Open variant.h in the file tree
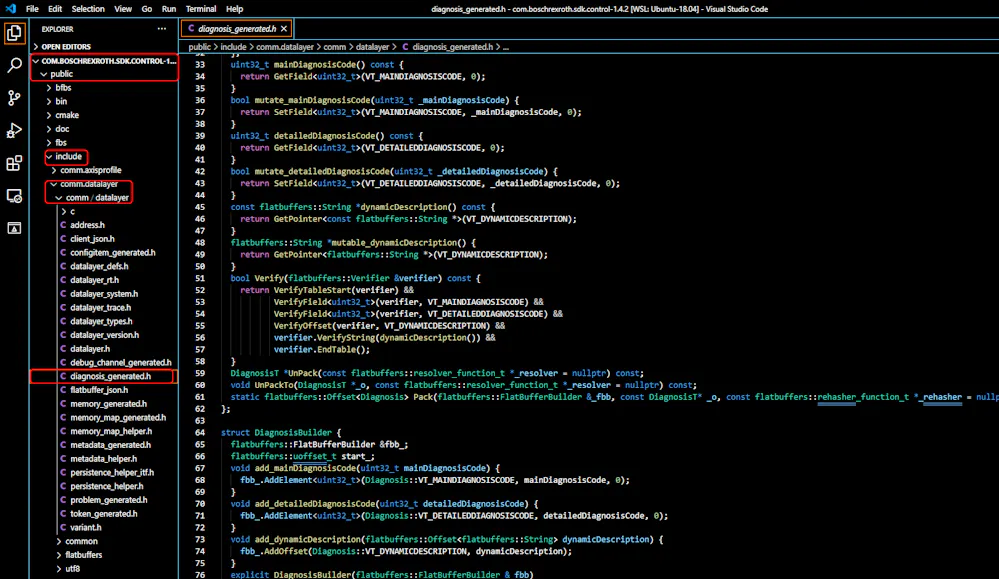Screen dimensions: 999x579 pos(85,527)
